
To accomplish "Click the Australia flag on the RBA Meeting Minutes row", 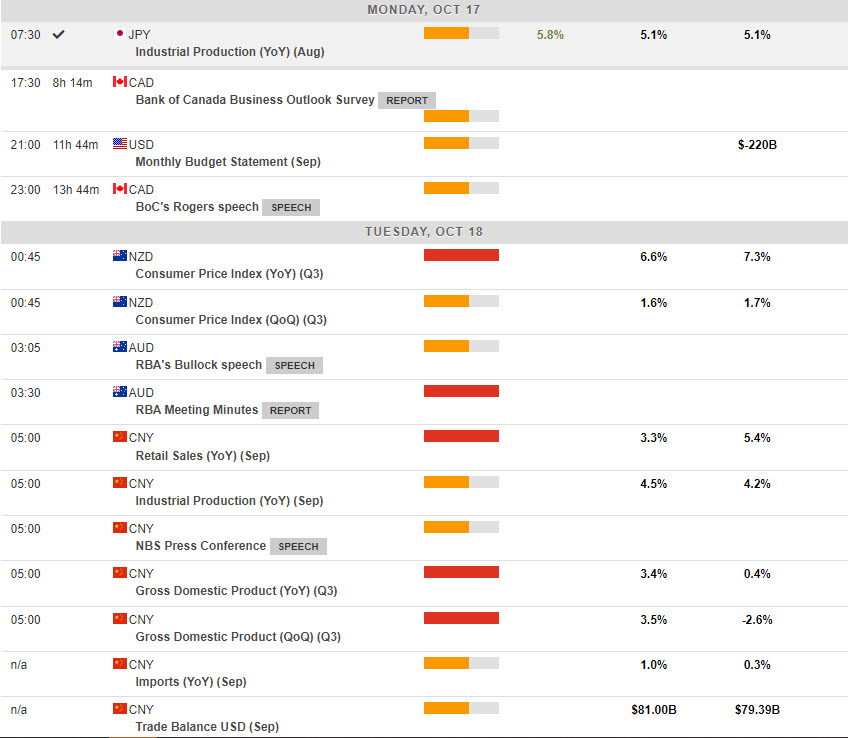I will (x=120, y=392).
